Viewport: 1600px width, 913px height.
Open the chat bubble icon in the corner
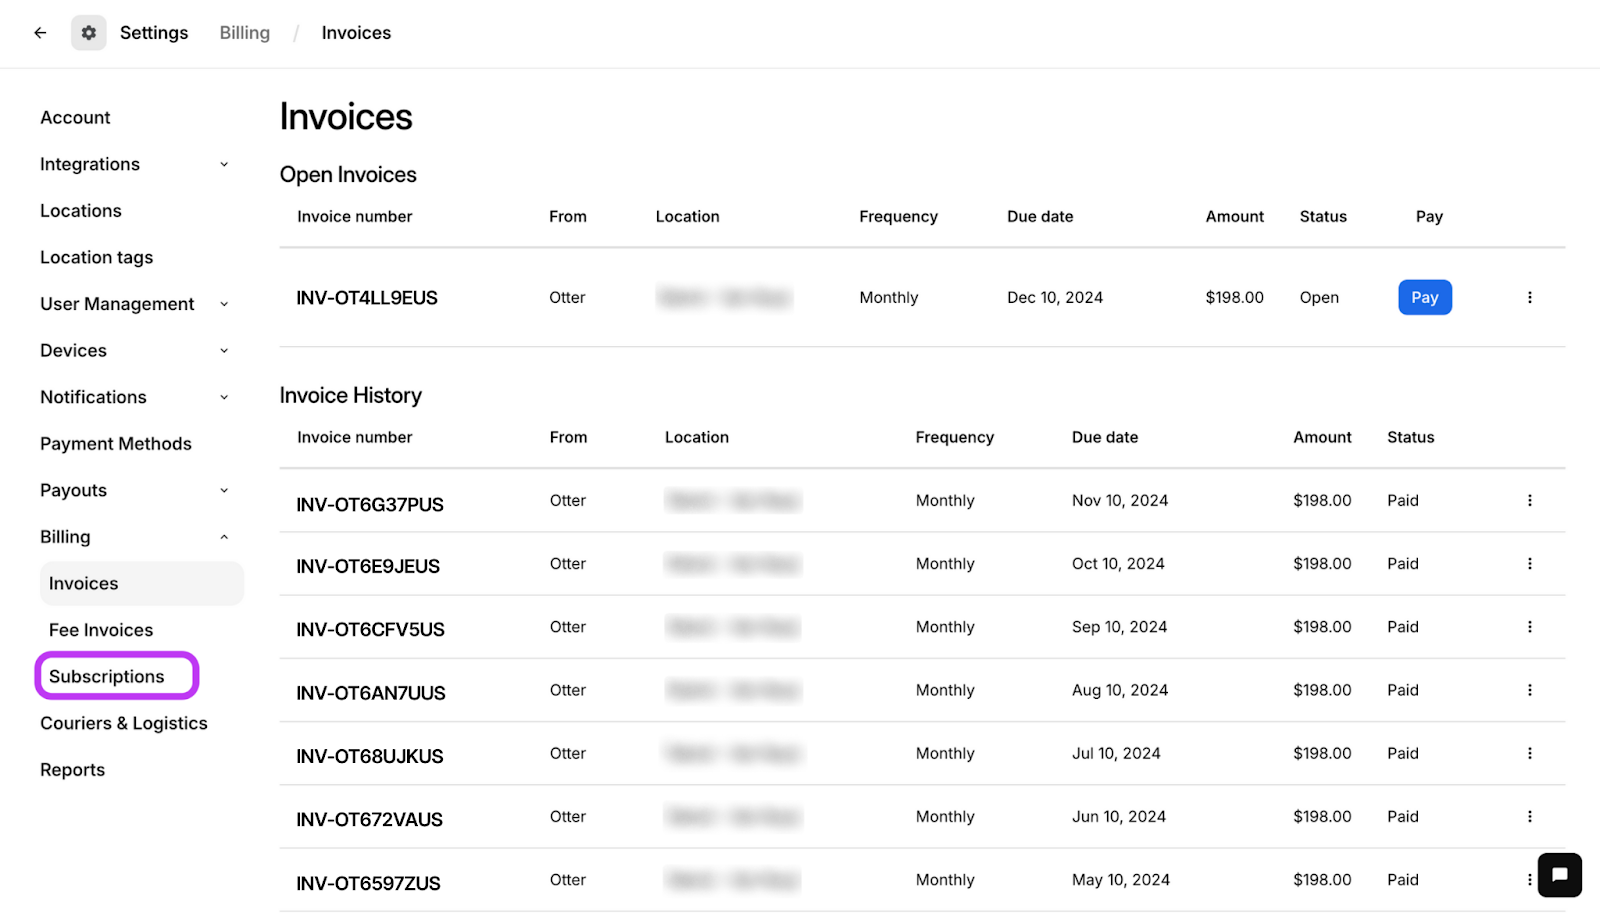[x=1559, y=875]
